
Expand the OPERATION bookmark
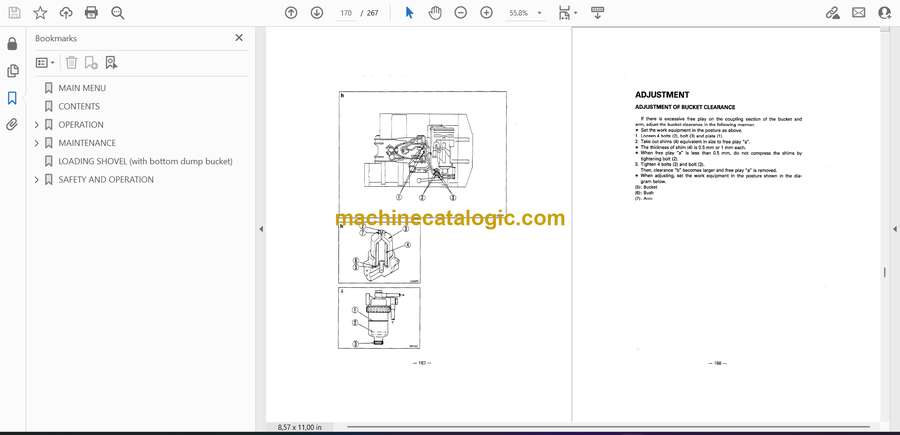tap(37, 125)
